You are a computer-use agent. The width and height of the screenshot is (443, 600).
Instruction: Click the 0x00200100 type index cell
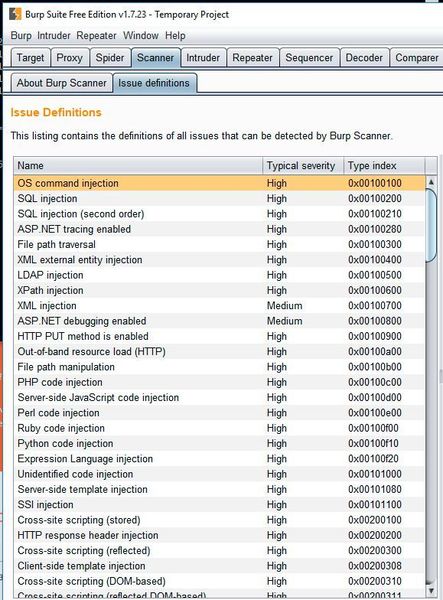[x=375, y=520]
